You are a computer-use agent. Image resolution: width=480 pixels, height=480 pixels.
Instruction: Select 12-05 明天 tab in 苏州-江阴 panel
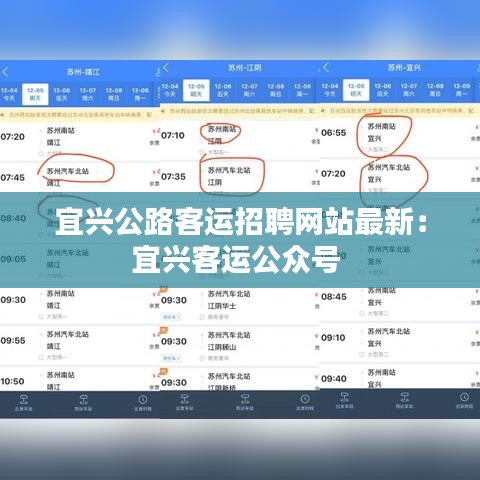pyautogui.click(x=196, y=90)
